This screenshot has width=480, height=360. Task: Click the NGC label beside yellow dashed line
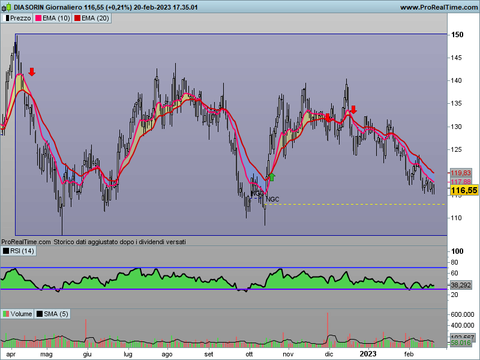click(x=272, y=199)
